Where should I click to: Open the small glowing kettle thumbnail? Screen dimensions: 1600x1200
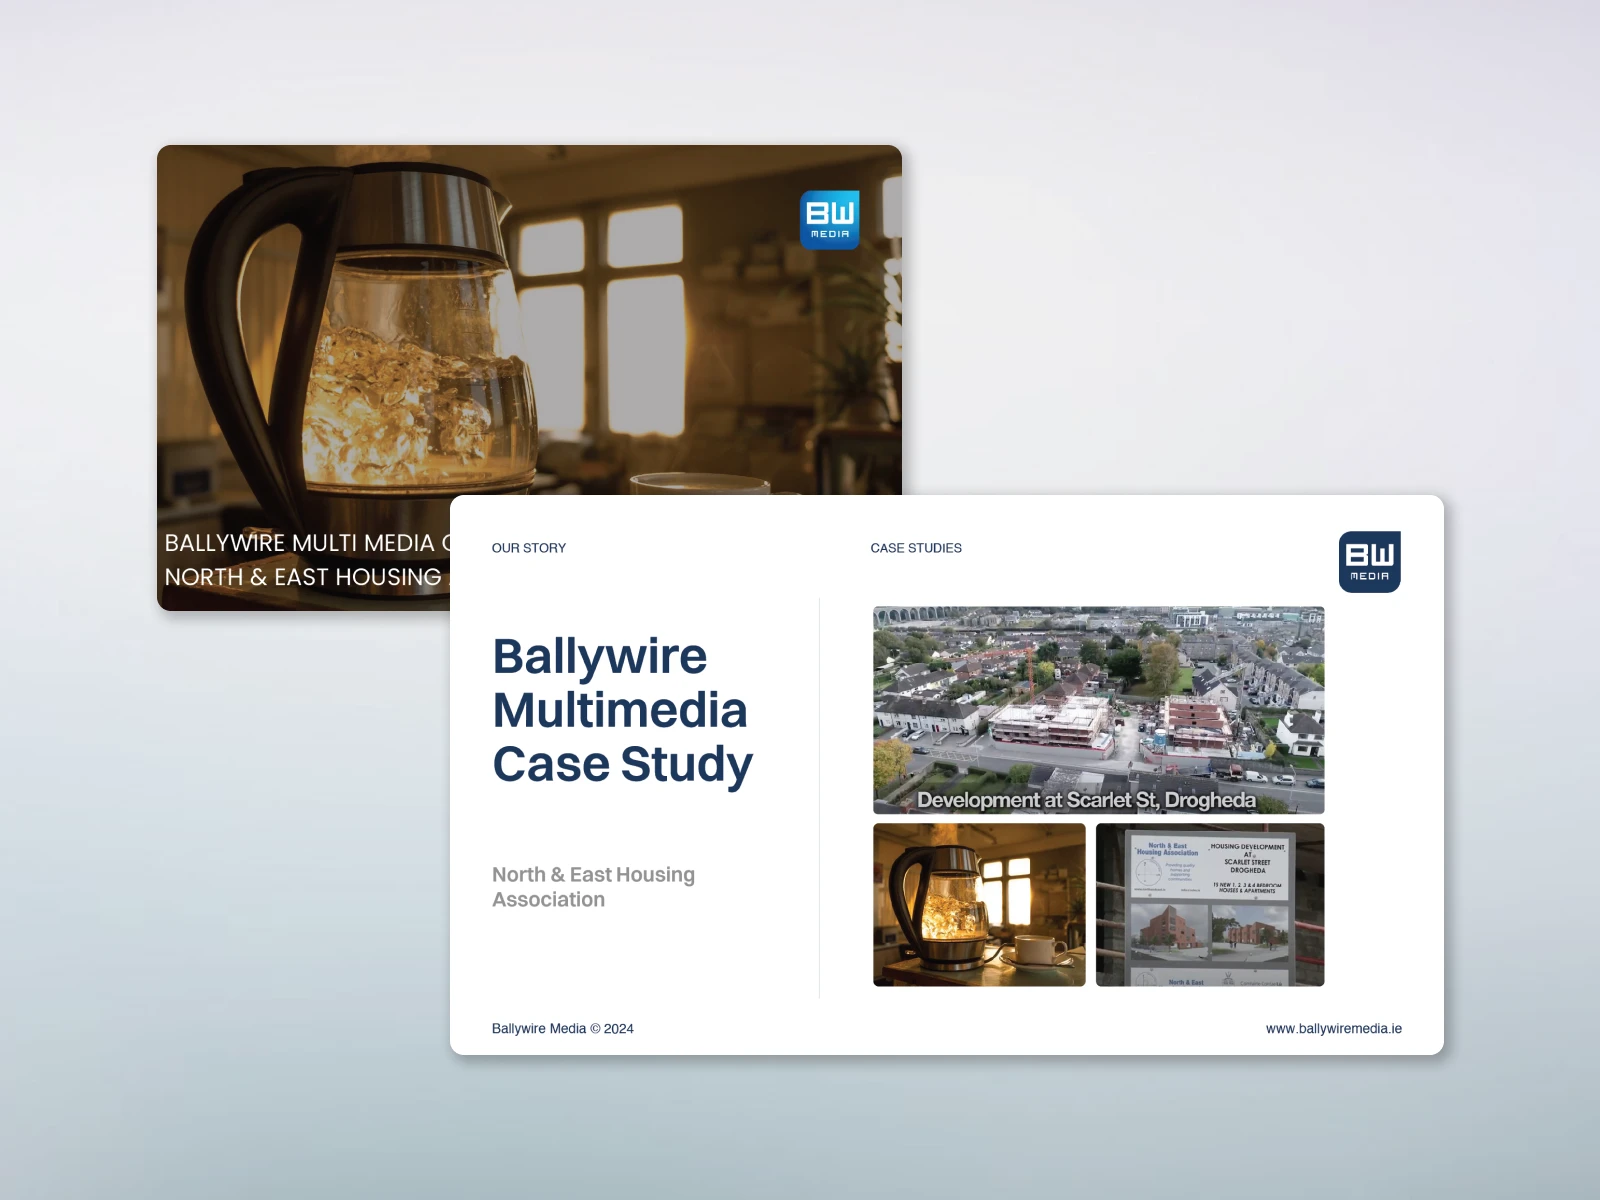tap(979, 905)
